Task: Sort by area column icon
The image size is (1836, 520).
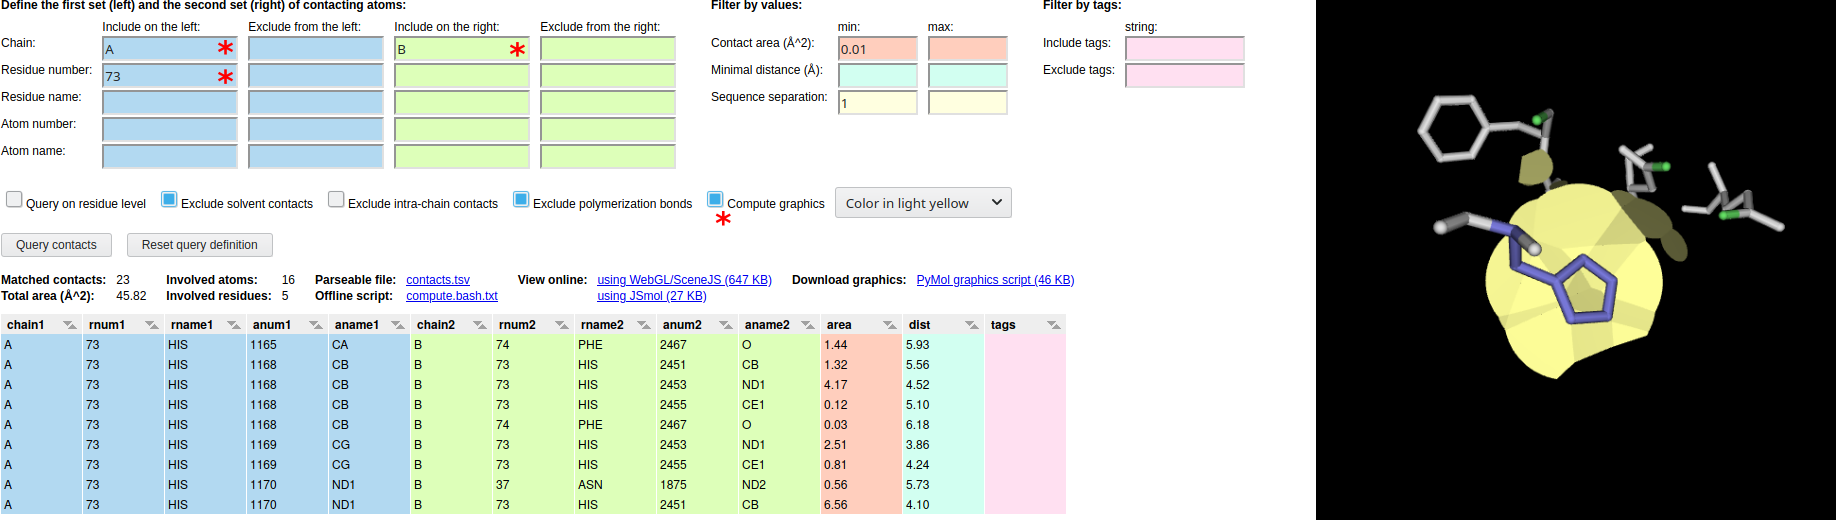Action: tap(889, 325)
